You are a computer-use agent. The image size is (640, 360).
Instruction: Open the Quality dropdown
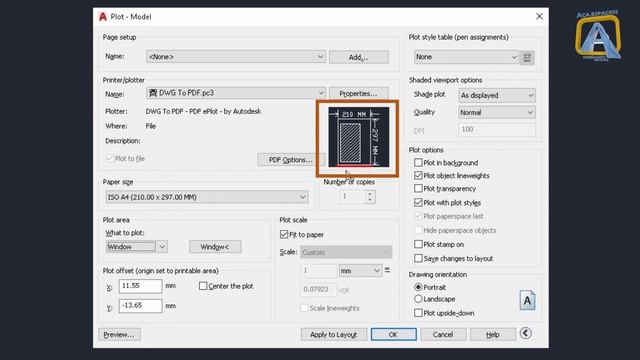497,112
